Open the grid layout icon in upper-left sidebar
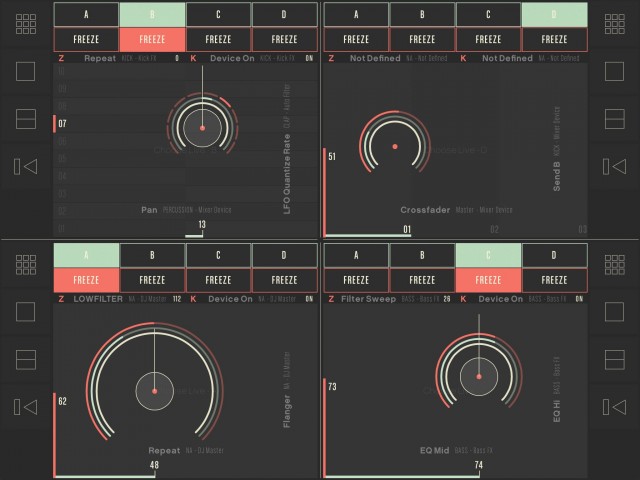 click(x=26, y=24)
